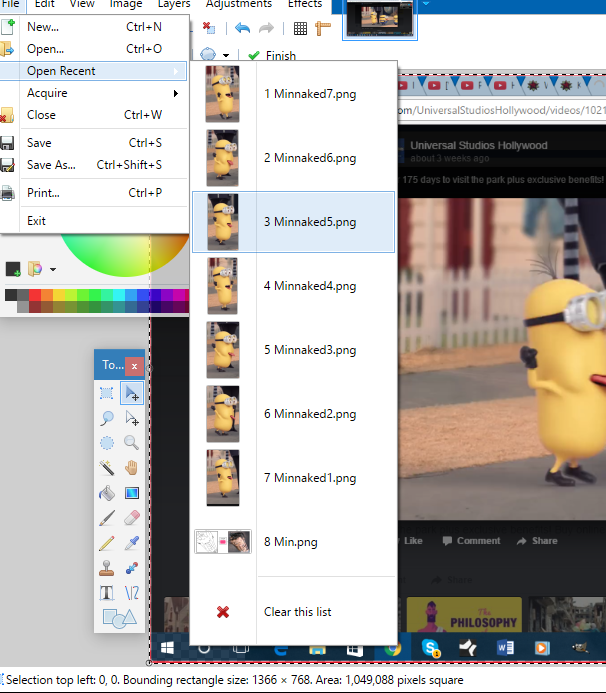Select the Clone Stamp tool
The height and width of the screenshot is (693, 606).
107,568
